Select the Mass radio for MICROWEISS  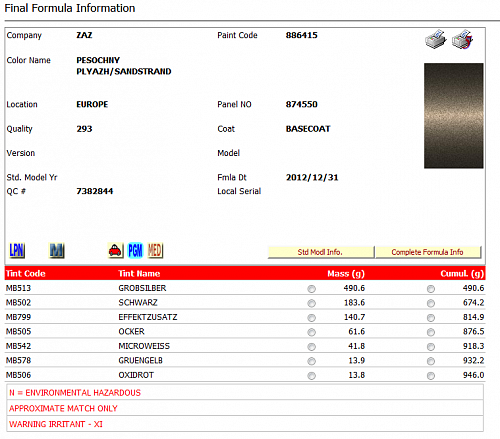click(312, 347)
